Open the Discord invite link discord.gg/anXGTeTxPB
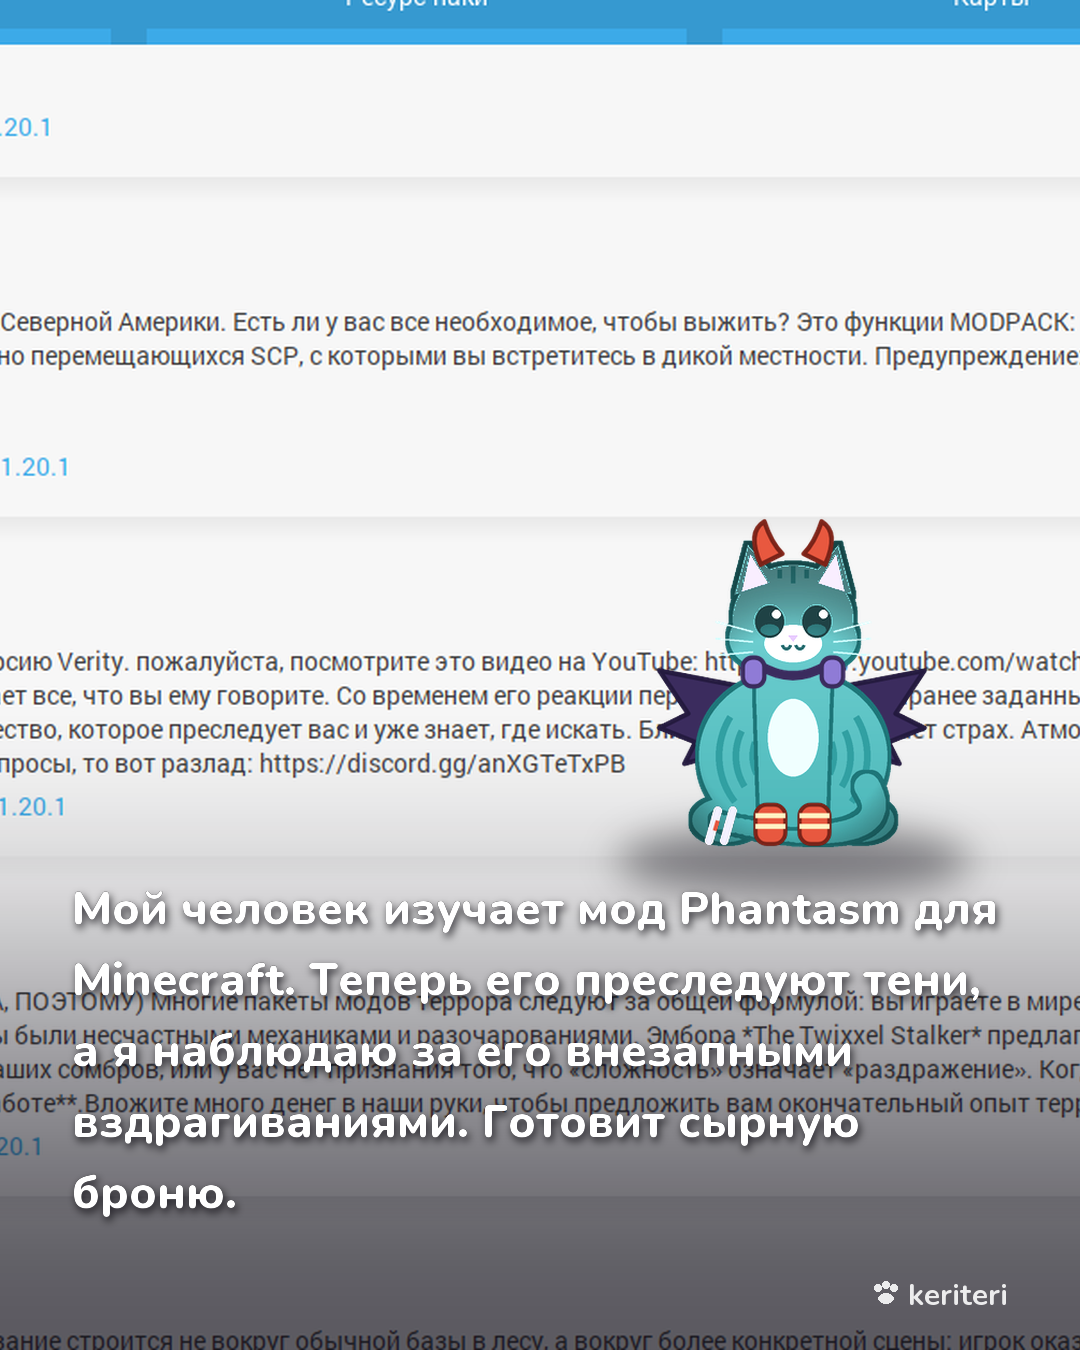Viewport: 1080px width, 1350px height. [442, 764]
